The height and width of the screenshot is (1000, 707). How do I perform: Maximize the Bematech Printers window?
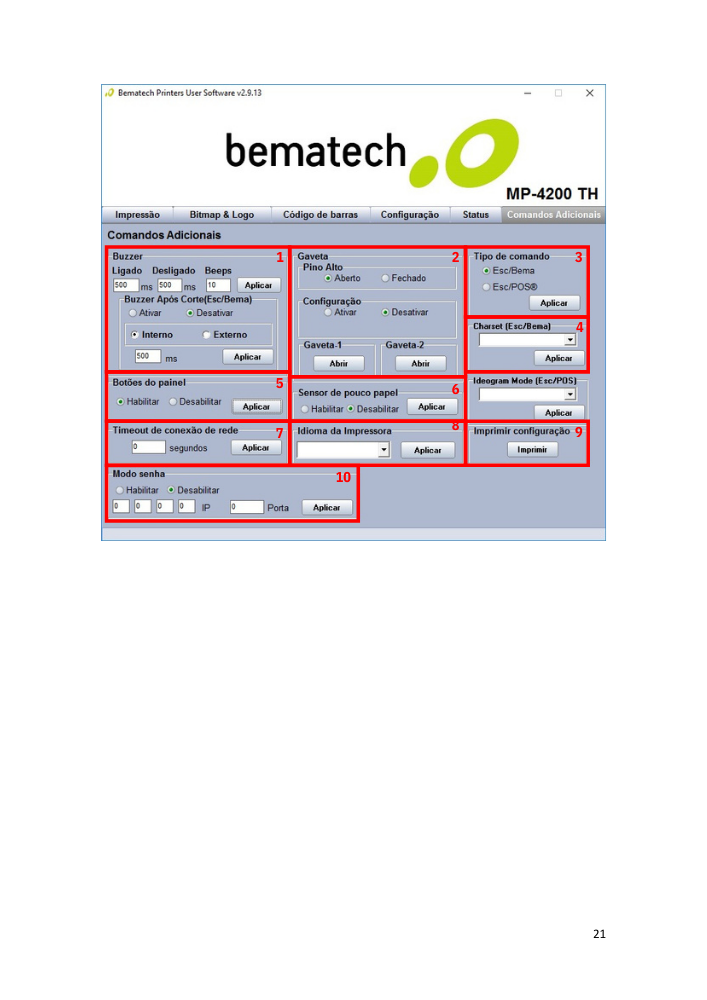click(x=558, y=93)
